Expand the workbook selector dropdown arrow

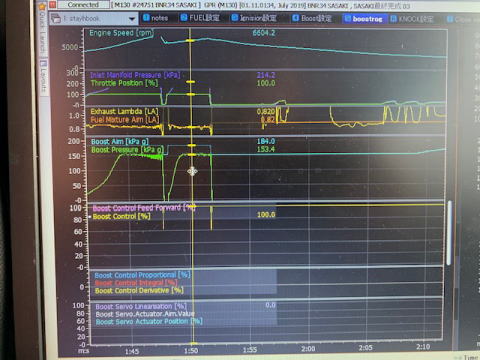click(x=132, y=19)
